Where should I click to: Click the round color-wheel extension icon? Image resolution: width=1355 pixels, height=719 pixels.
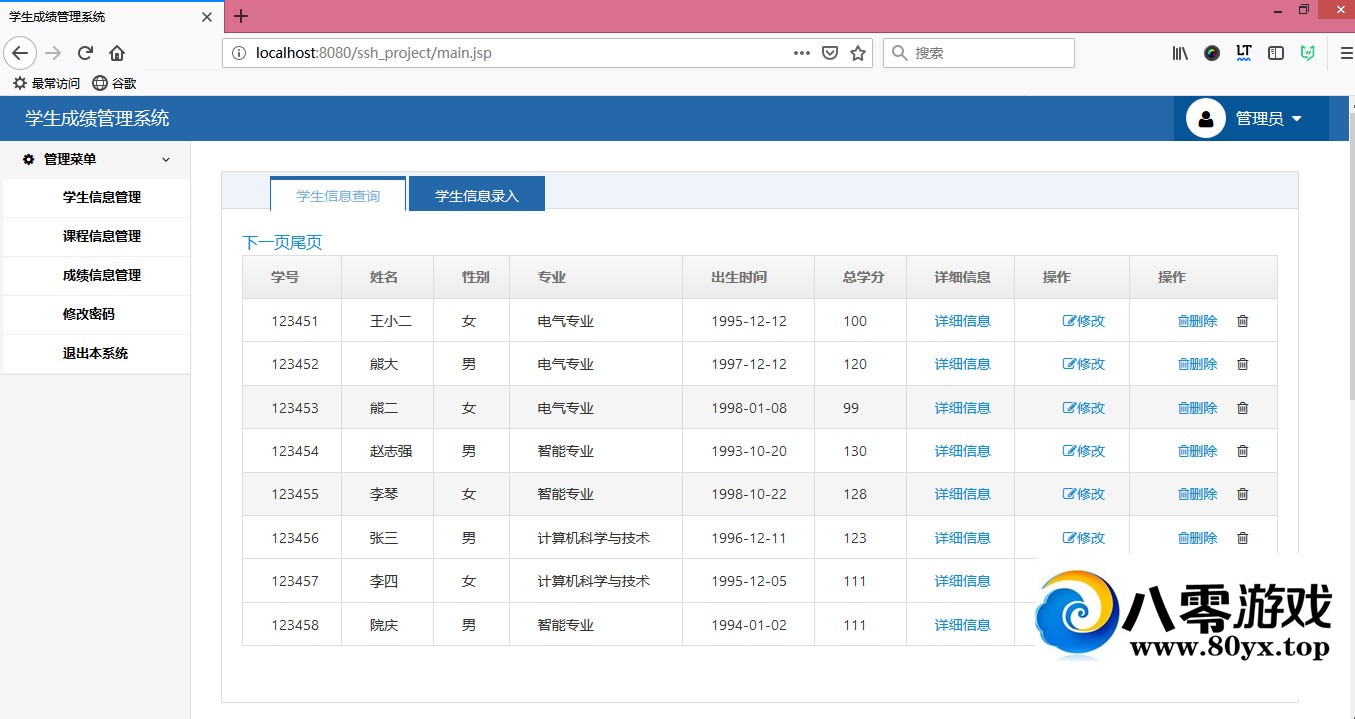(x=1212, y=53)
